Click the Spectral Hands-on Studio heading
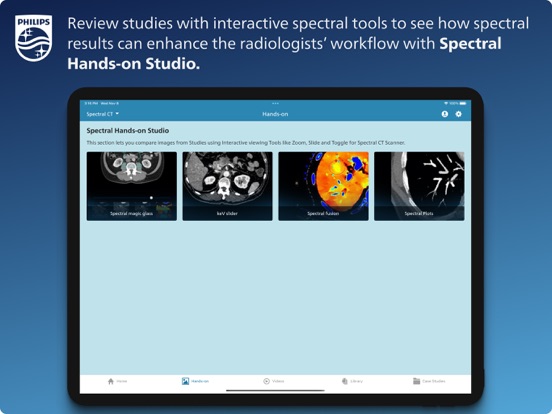The width and height of the screenshot is (552, 414). coord(128,131)
